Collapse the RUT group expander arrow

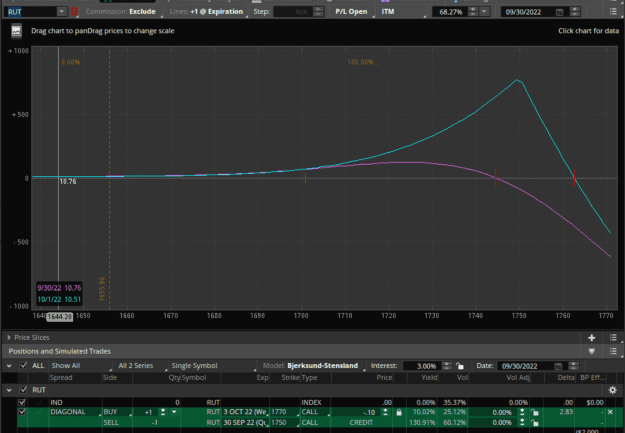tap(9, 390)
